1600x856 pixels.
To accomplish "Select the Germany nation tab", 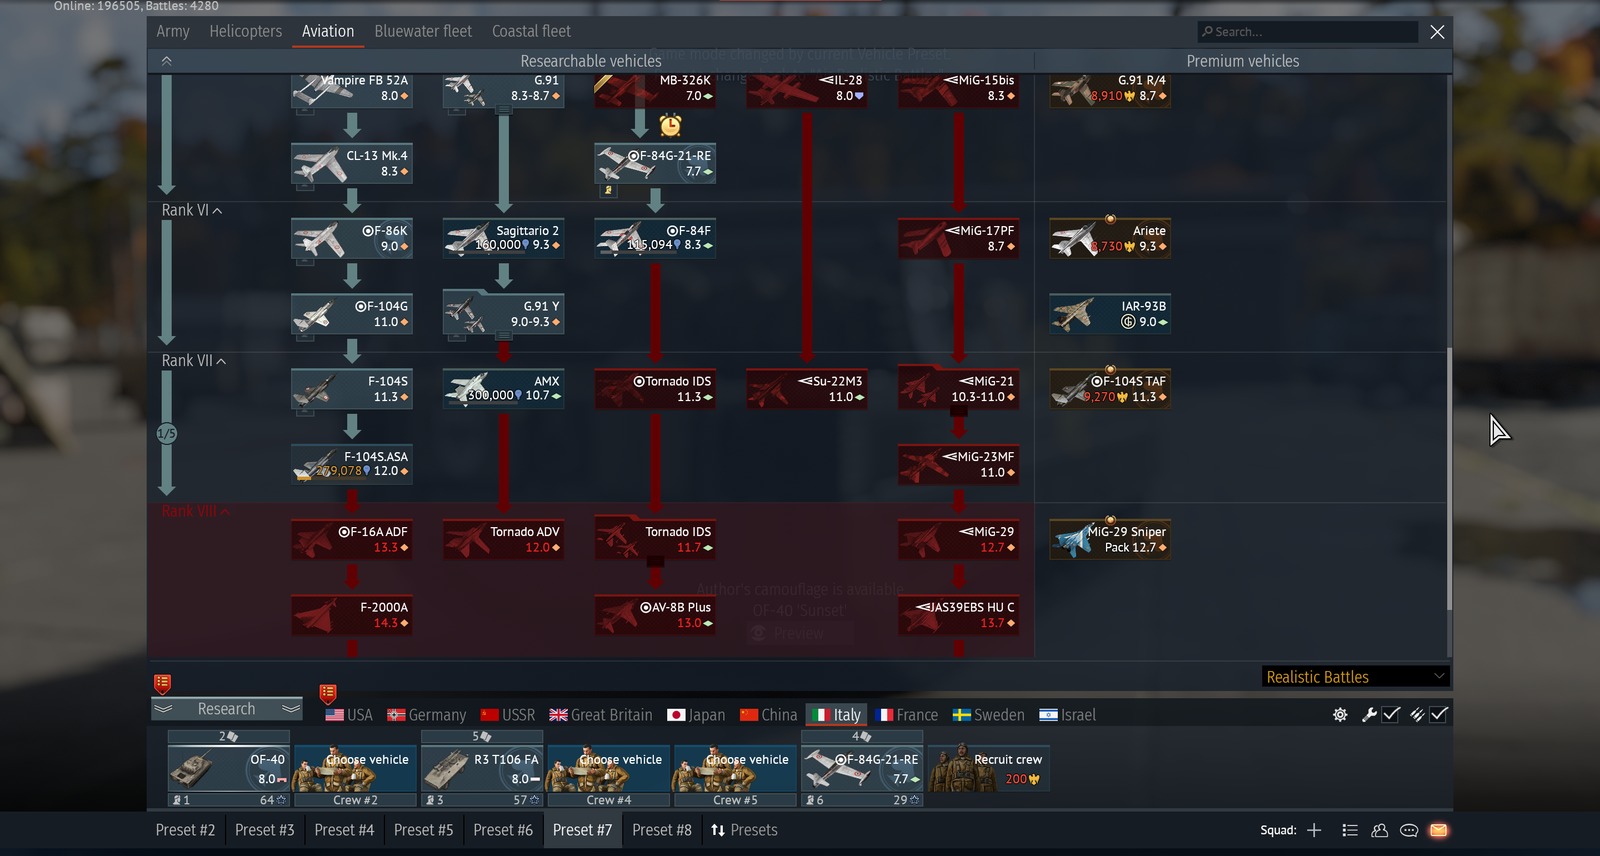I will tap(426, 715).
